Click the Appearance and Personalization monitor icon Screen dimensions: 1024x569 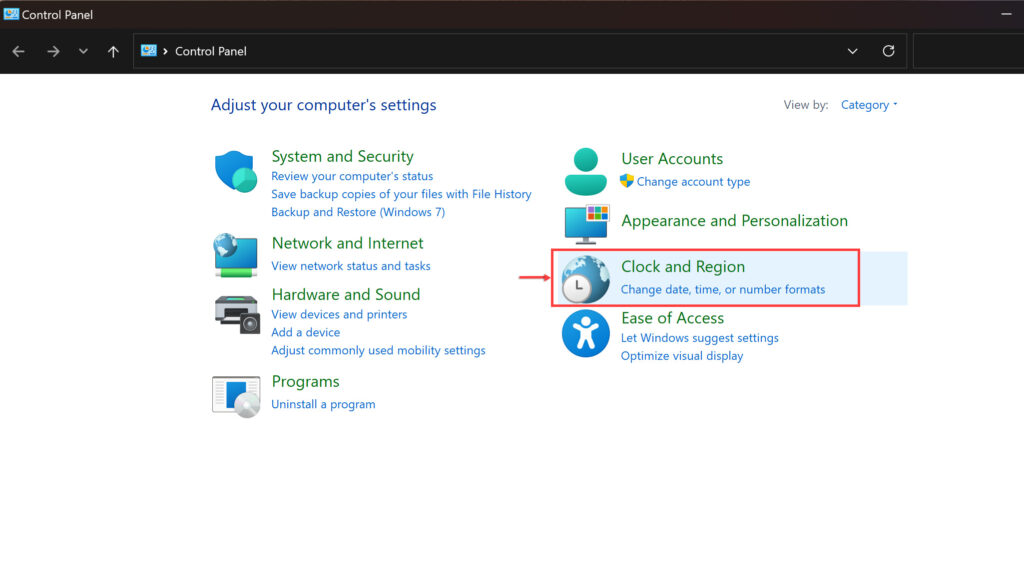(586, 224)
